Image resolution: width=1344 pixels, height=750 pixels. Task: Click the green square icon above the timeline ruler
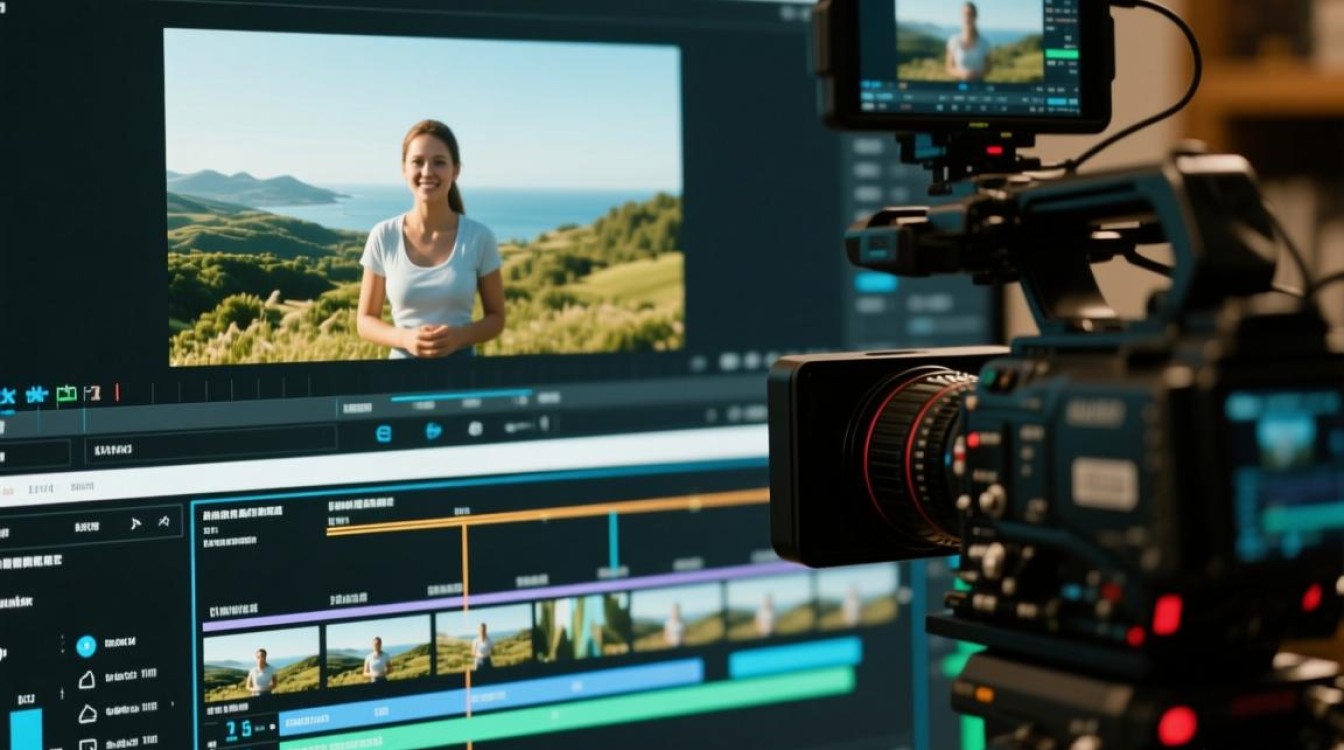pos(67,393)
